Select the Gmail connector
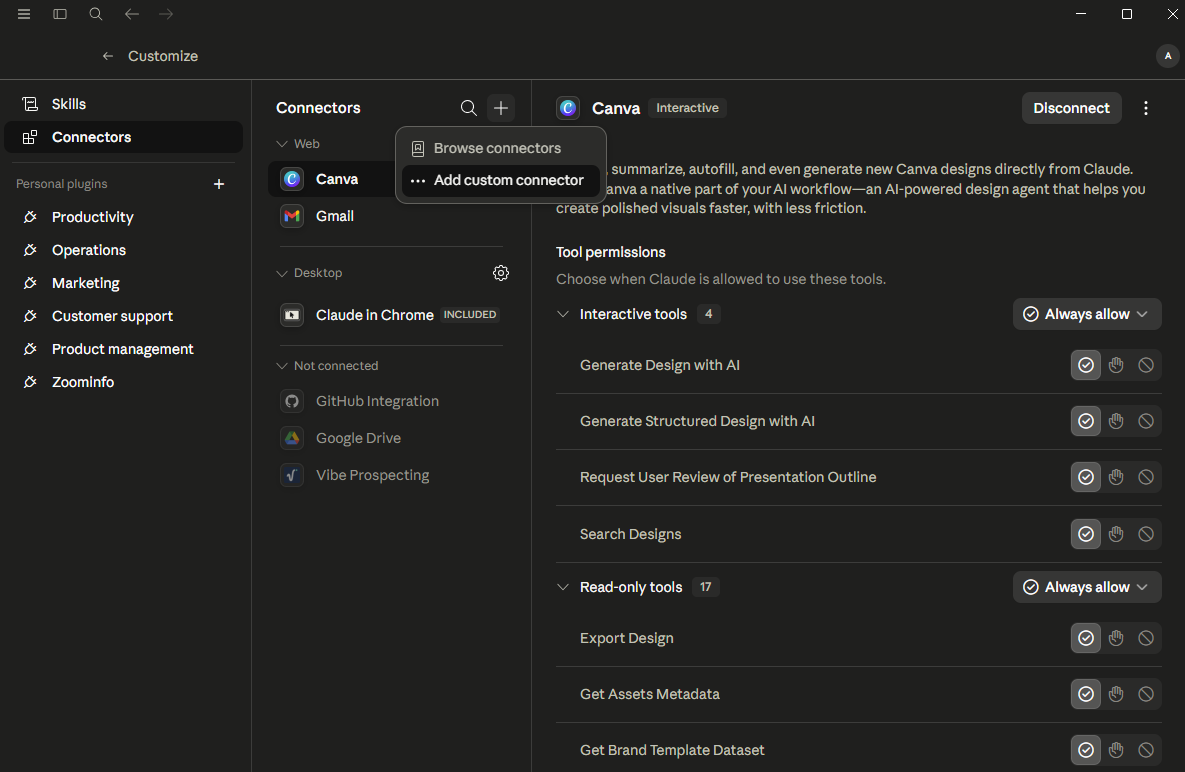 click(392, 216)
